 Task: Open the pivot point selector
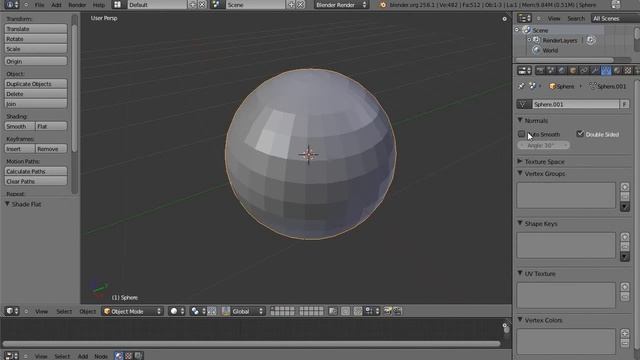[198, 311]
